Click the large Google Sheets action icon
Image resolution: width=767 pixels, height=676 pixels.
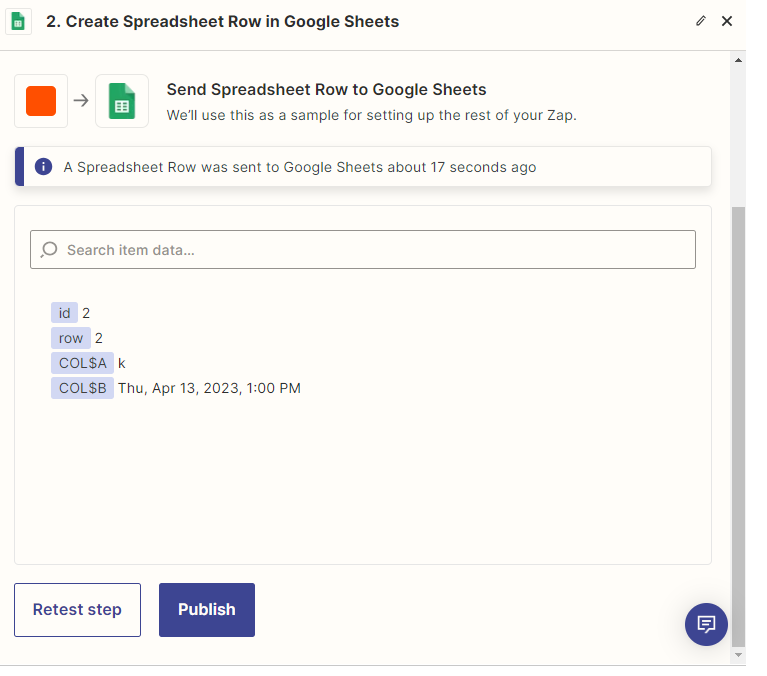[x=122, y=101]
